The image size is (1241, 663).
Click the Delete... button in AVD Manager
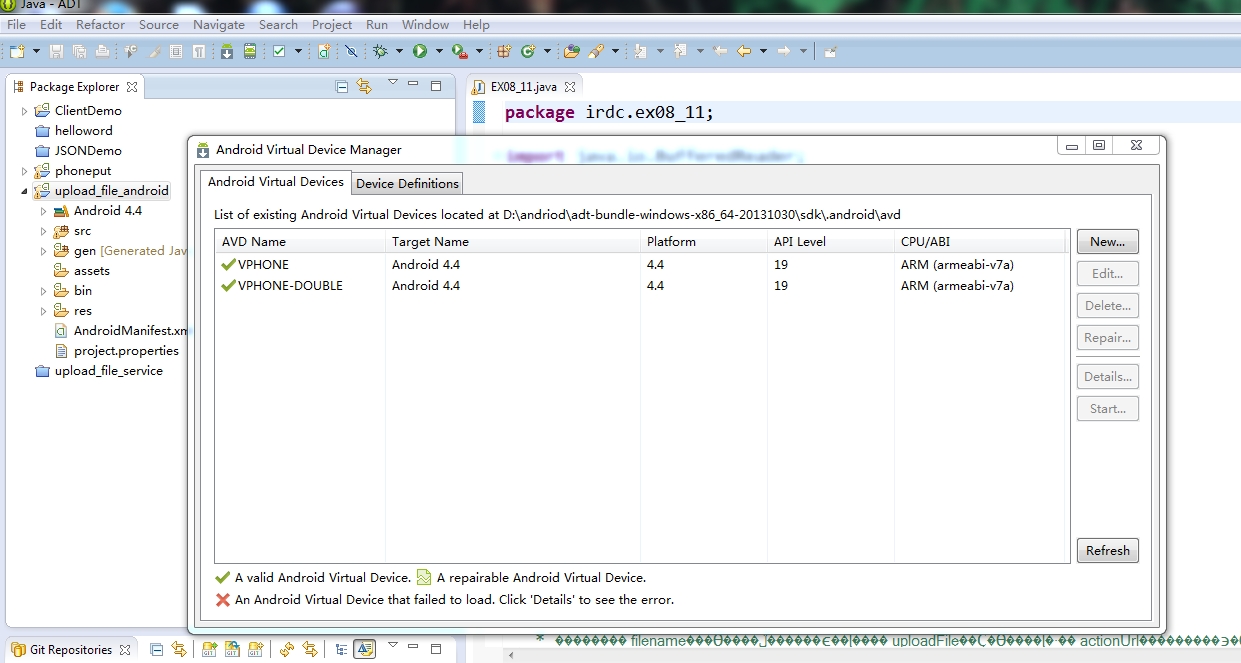pos(1107,305)
